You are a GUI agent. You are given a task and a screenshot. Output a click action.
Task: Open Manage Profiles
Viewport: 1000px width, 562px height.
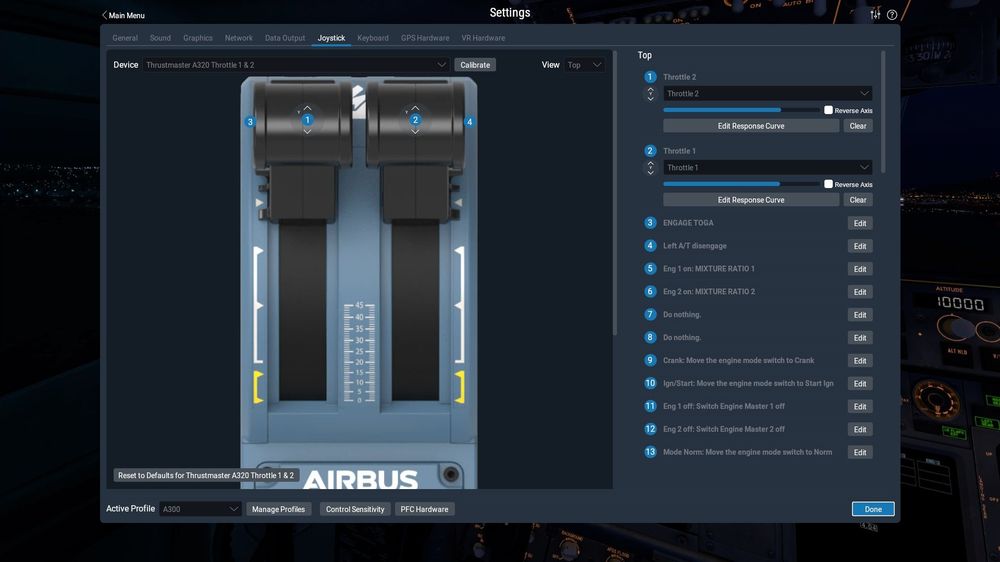tap(279, 509)
